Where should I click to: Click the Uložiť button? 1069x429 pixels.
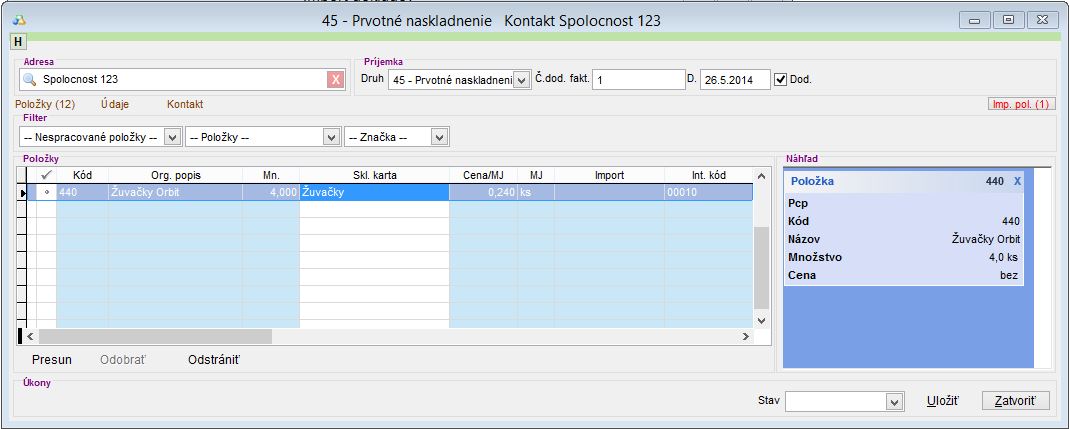(943, 401)
